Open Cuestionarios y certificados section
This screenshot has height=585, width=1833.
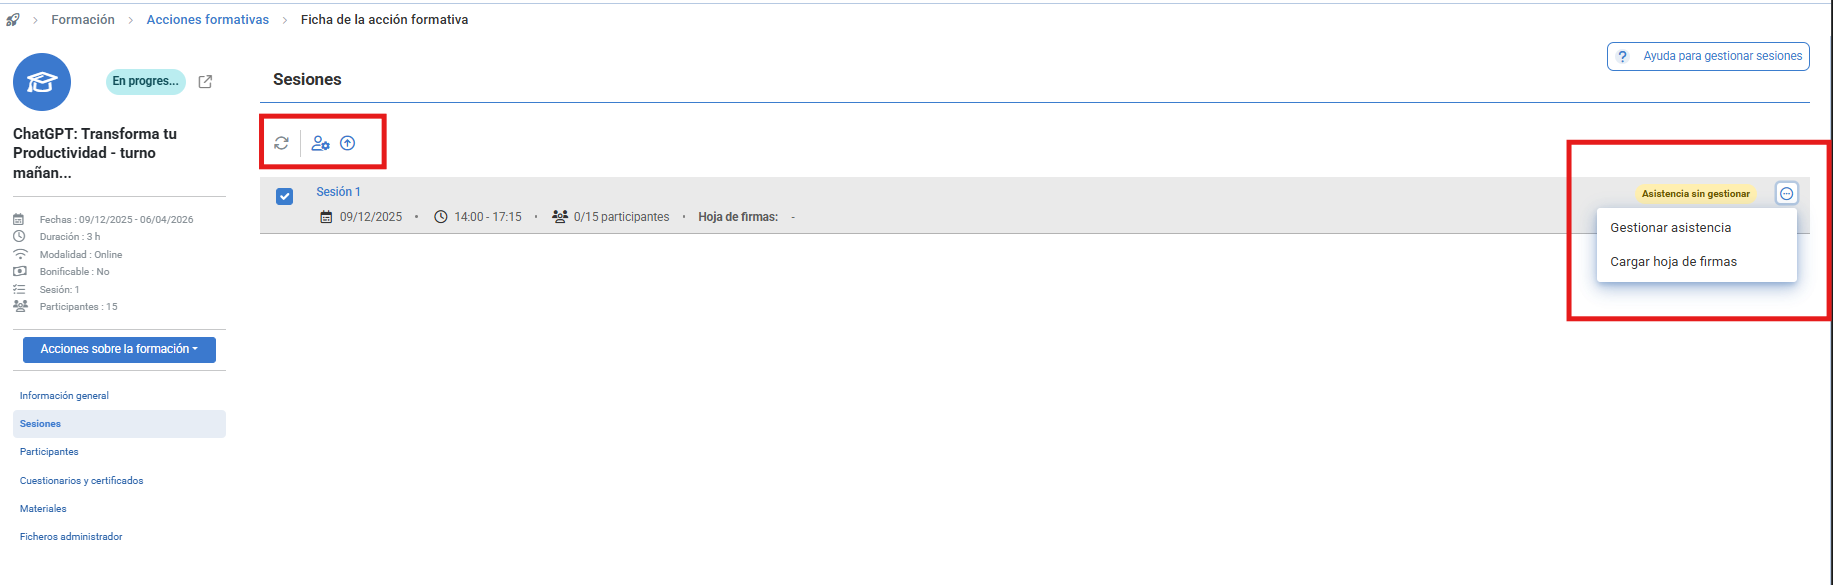[81, 481]
